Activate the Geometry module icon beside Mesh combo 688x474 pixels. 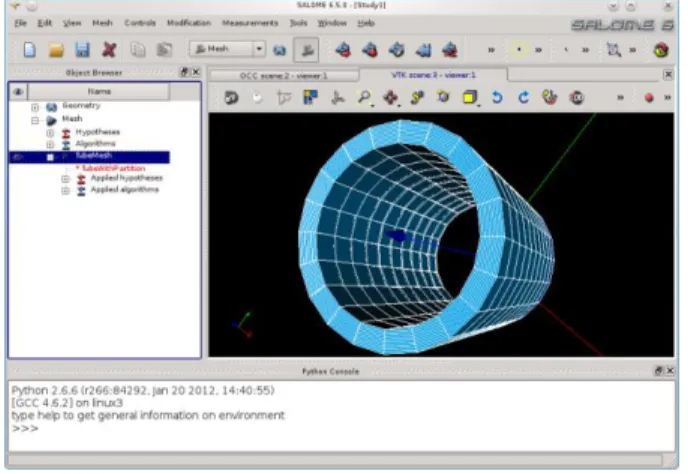pos(280,50)
